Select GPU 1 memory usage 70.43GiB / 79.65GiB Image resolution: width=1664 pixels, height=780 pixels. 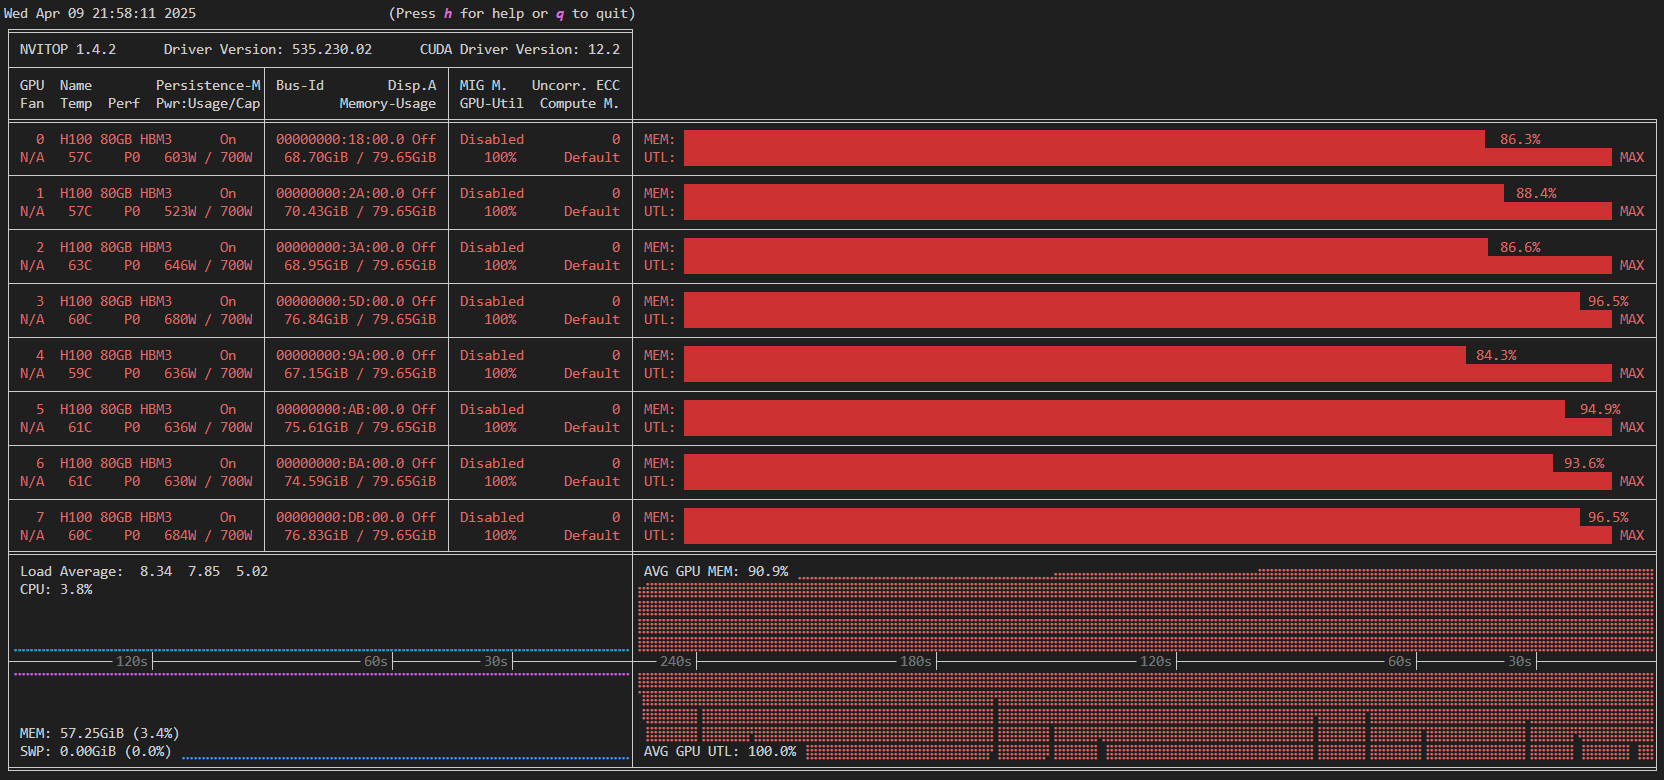(360, 211)
